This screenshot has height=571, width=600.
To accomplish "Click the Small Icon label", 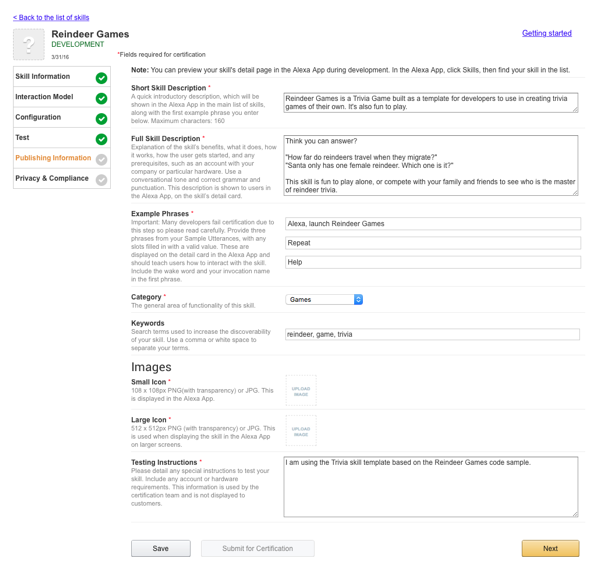I will 148,382.
